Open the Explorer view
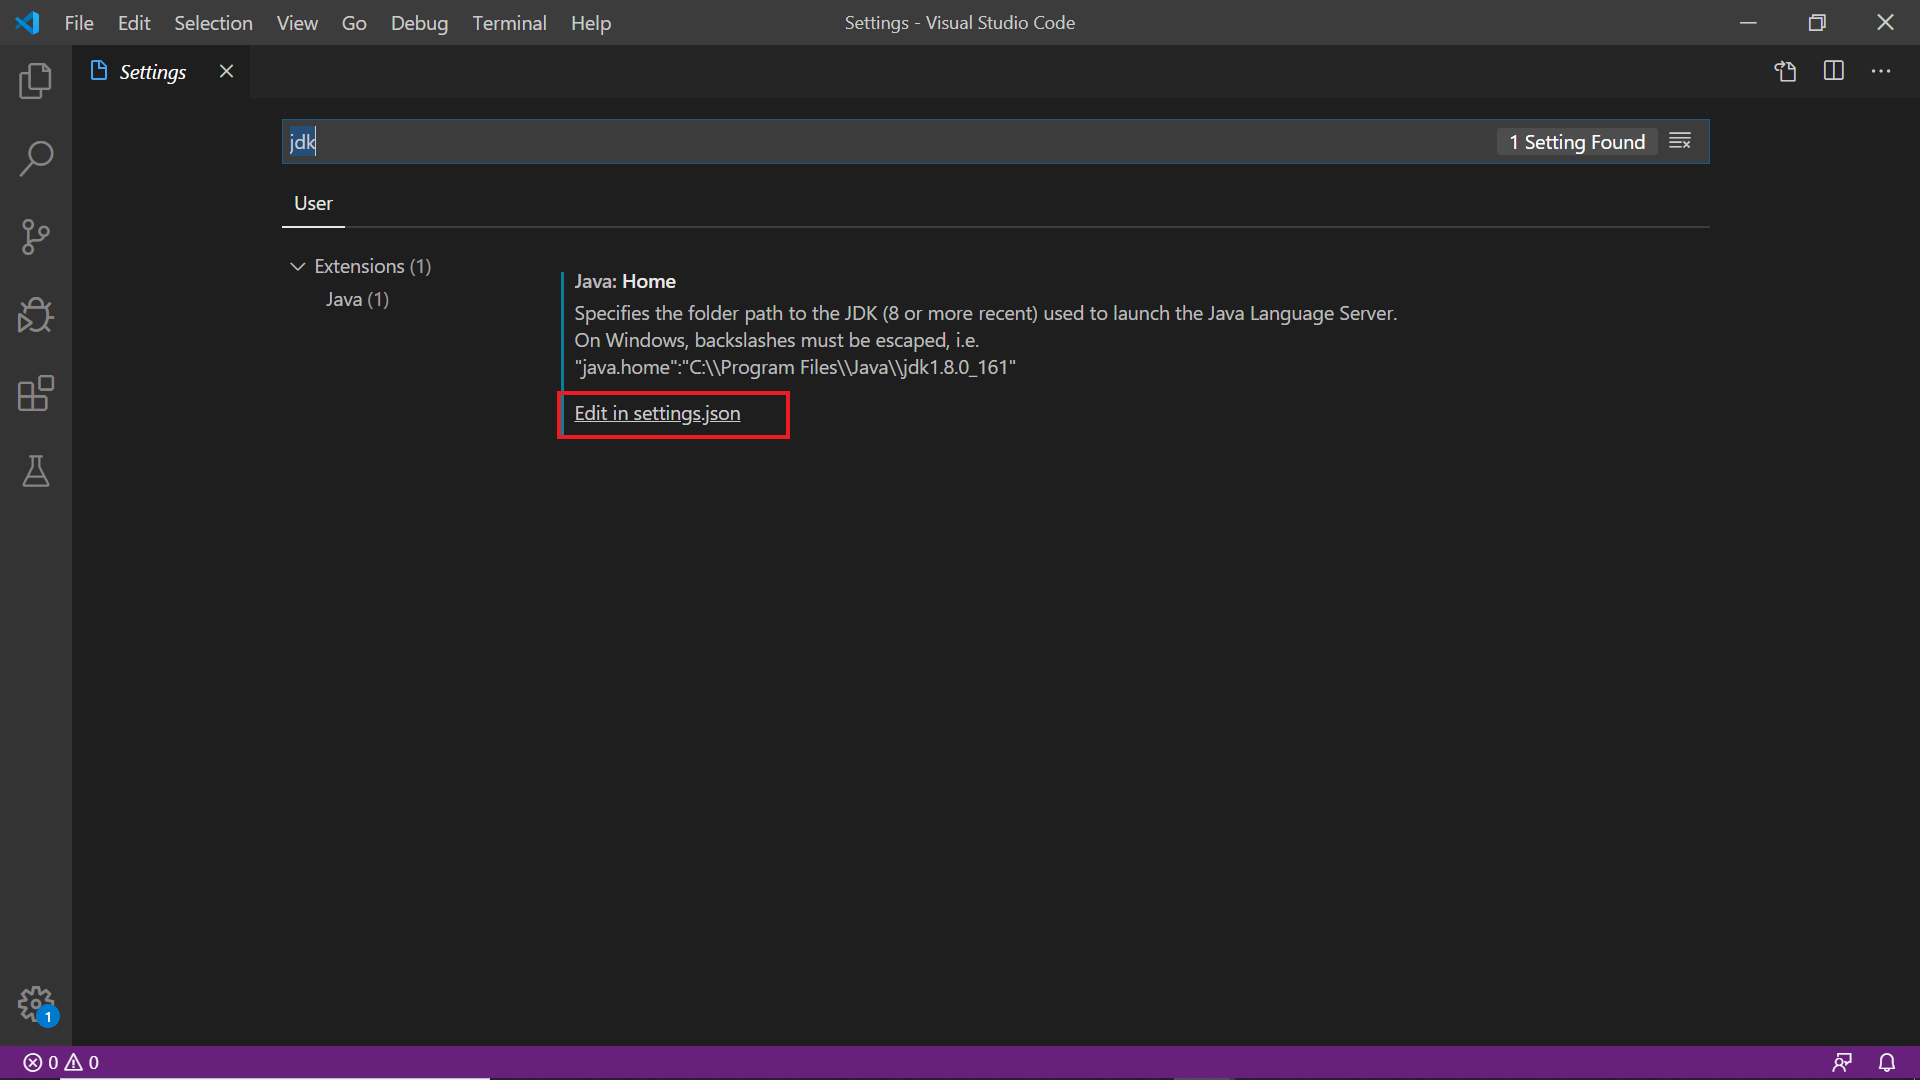 (36, 81)
